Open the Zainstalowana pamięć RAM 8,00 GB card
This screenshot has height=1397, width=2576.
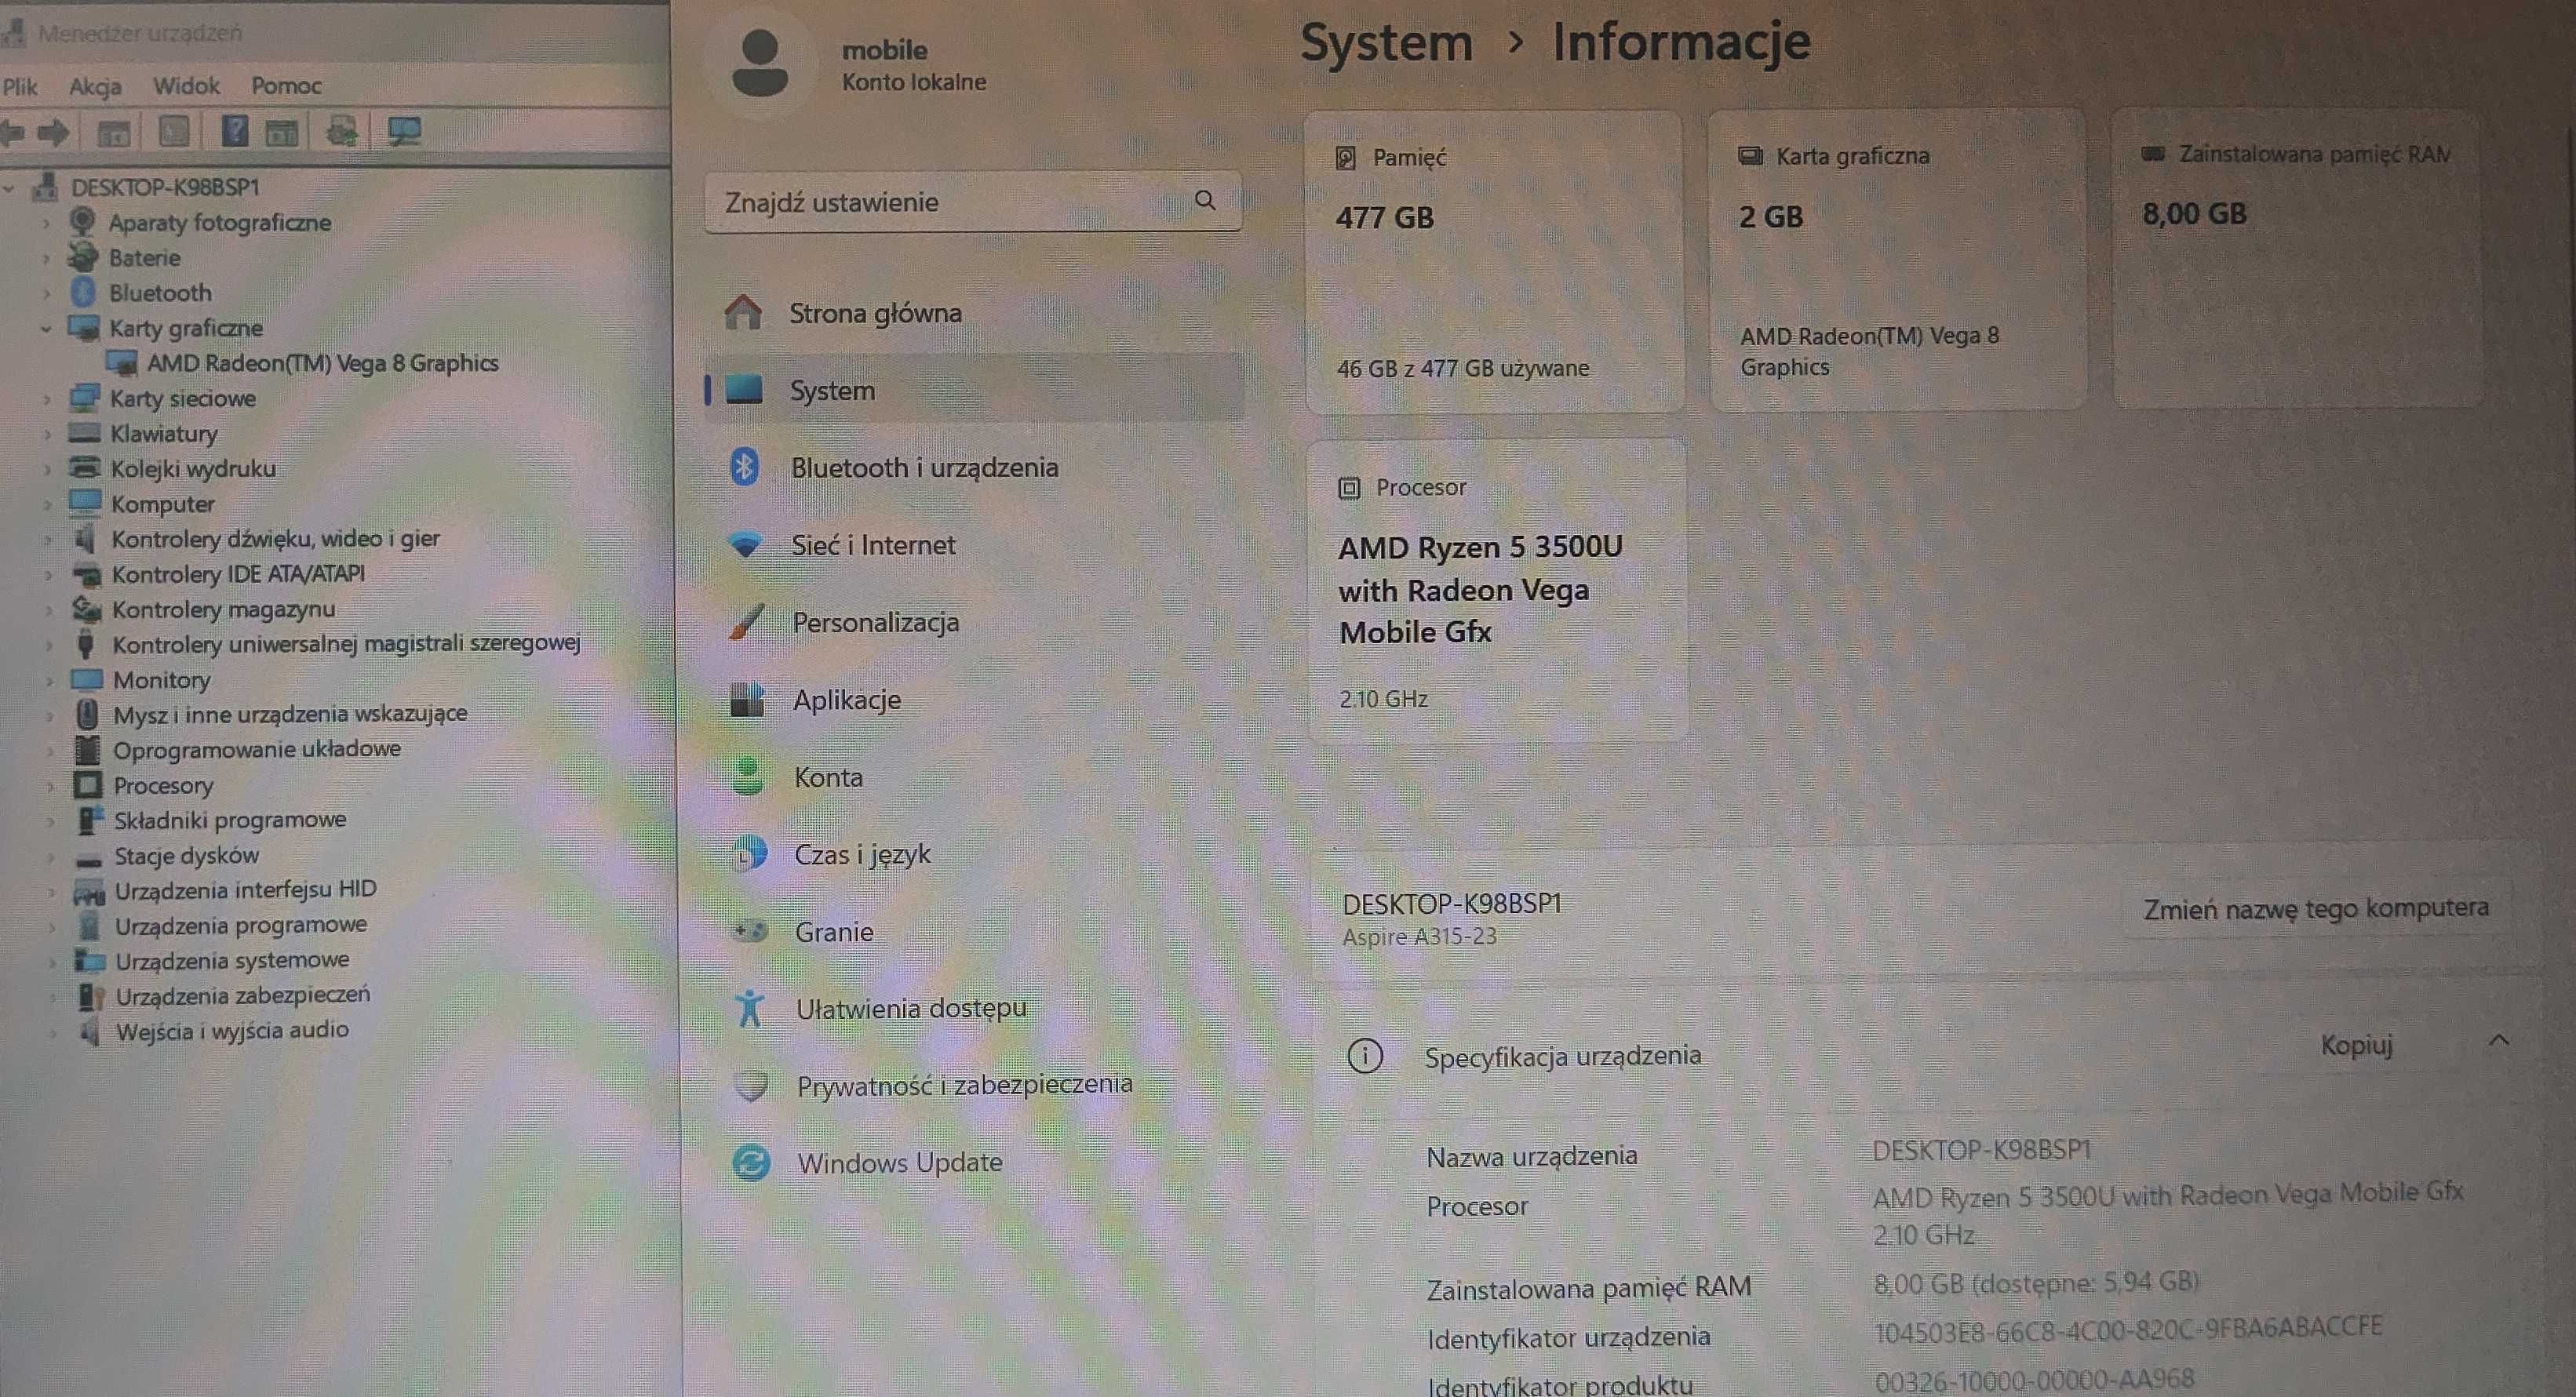click(2297, 258)
